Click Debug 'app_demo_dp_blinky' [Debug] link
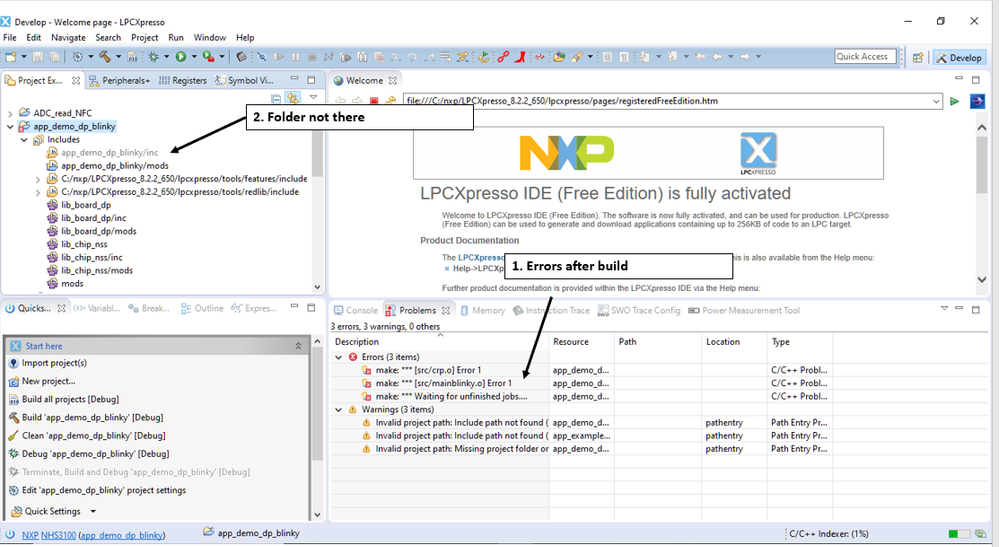 pos(96,454)
